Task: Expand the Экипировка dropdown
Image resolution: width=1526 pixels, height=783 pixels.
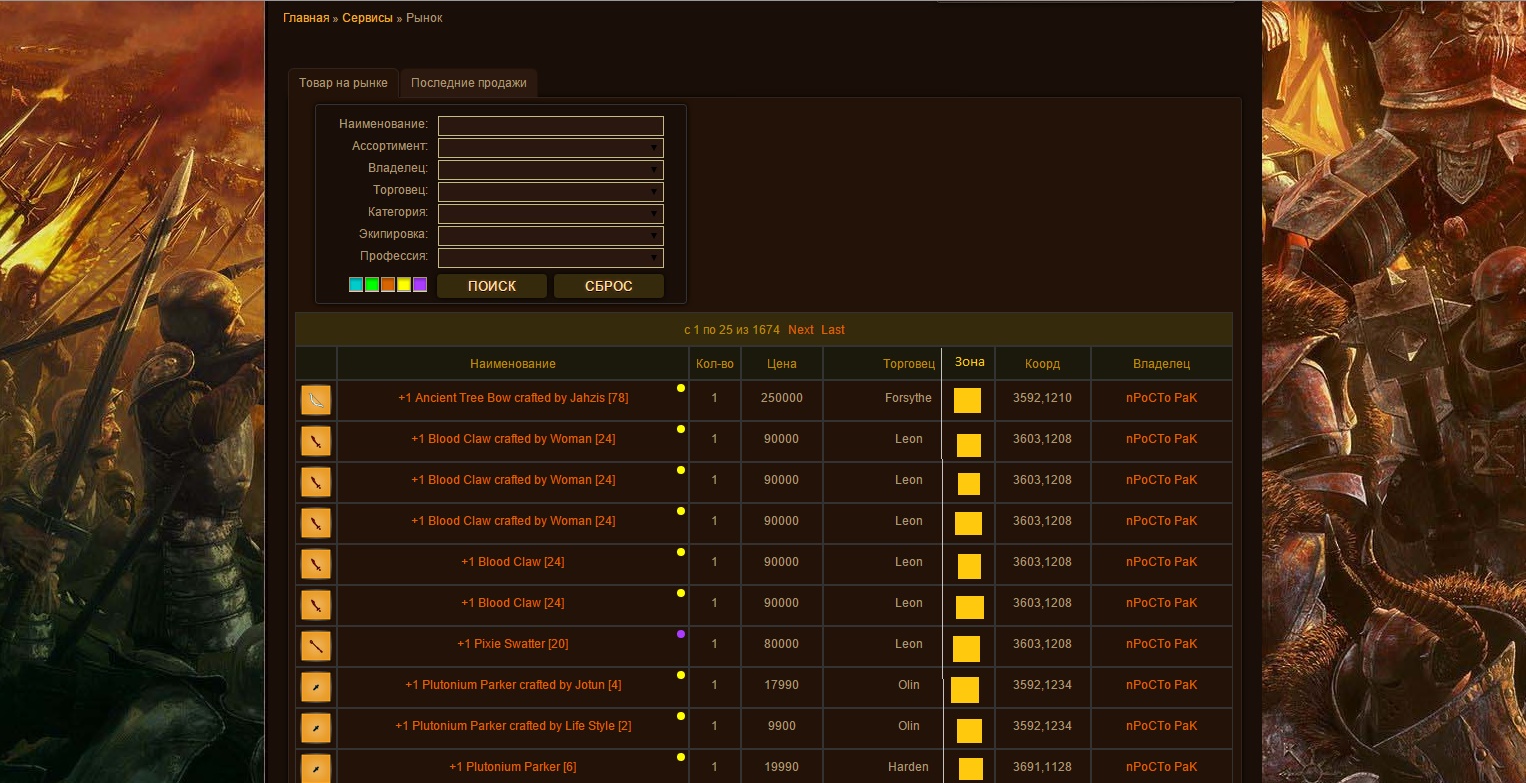Action: (551, 235)
